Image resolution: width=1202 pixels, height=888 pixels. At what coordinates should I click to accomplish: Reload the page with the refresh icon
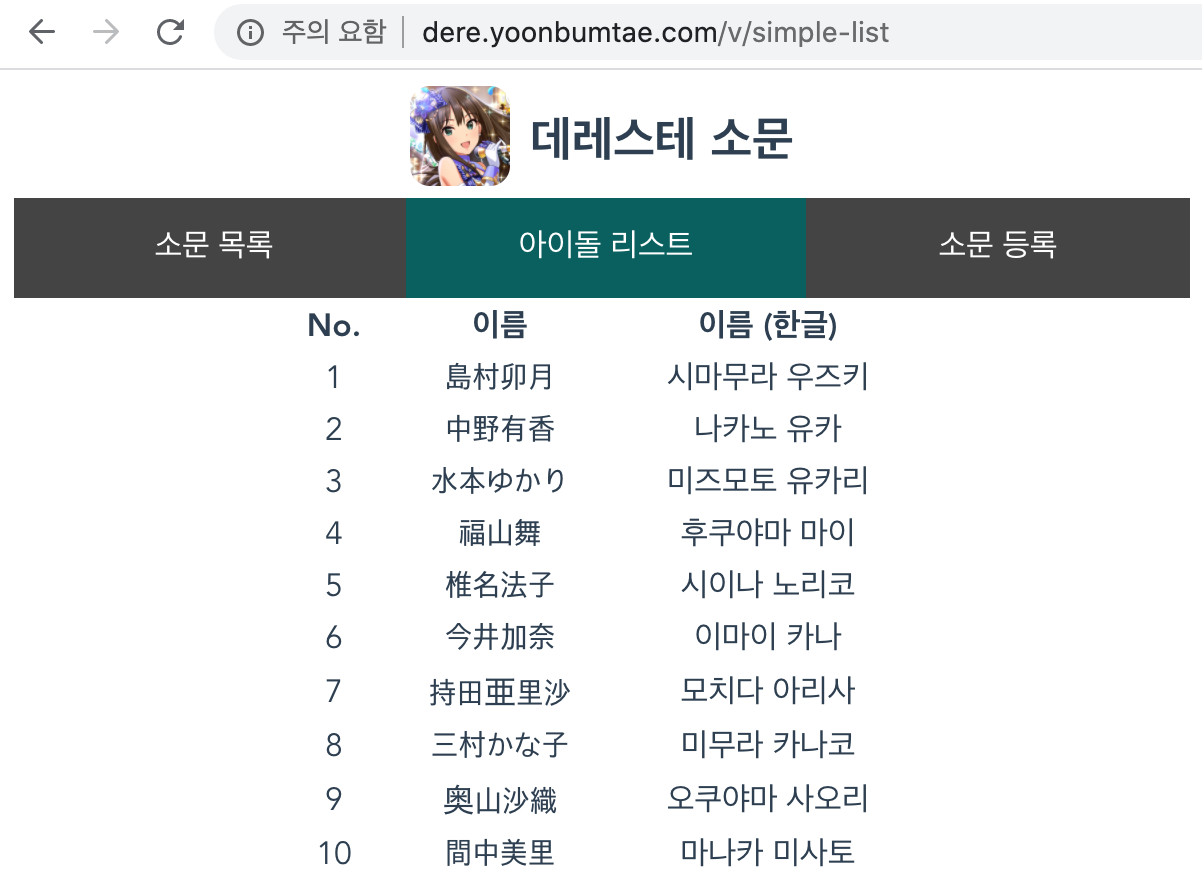[171, 33]
